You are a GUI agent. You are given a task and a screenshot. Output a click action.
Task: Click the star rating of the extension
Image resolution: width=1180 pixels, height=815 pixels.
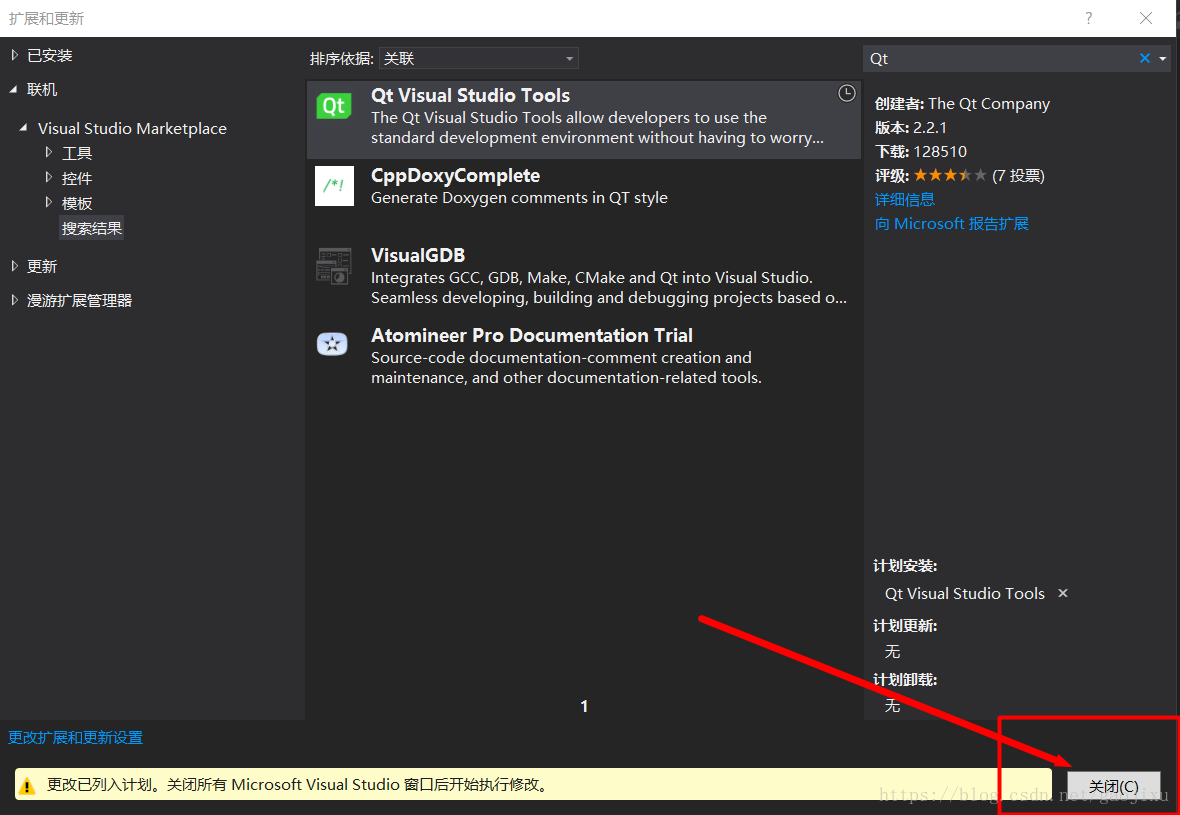(x=950, y=175)
